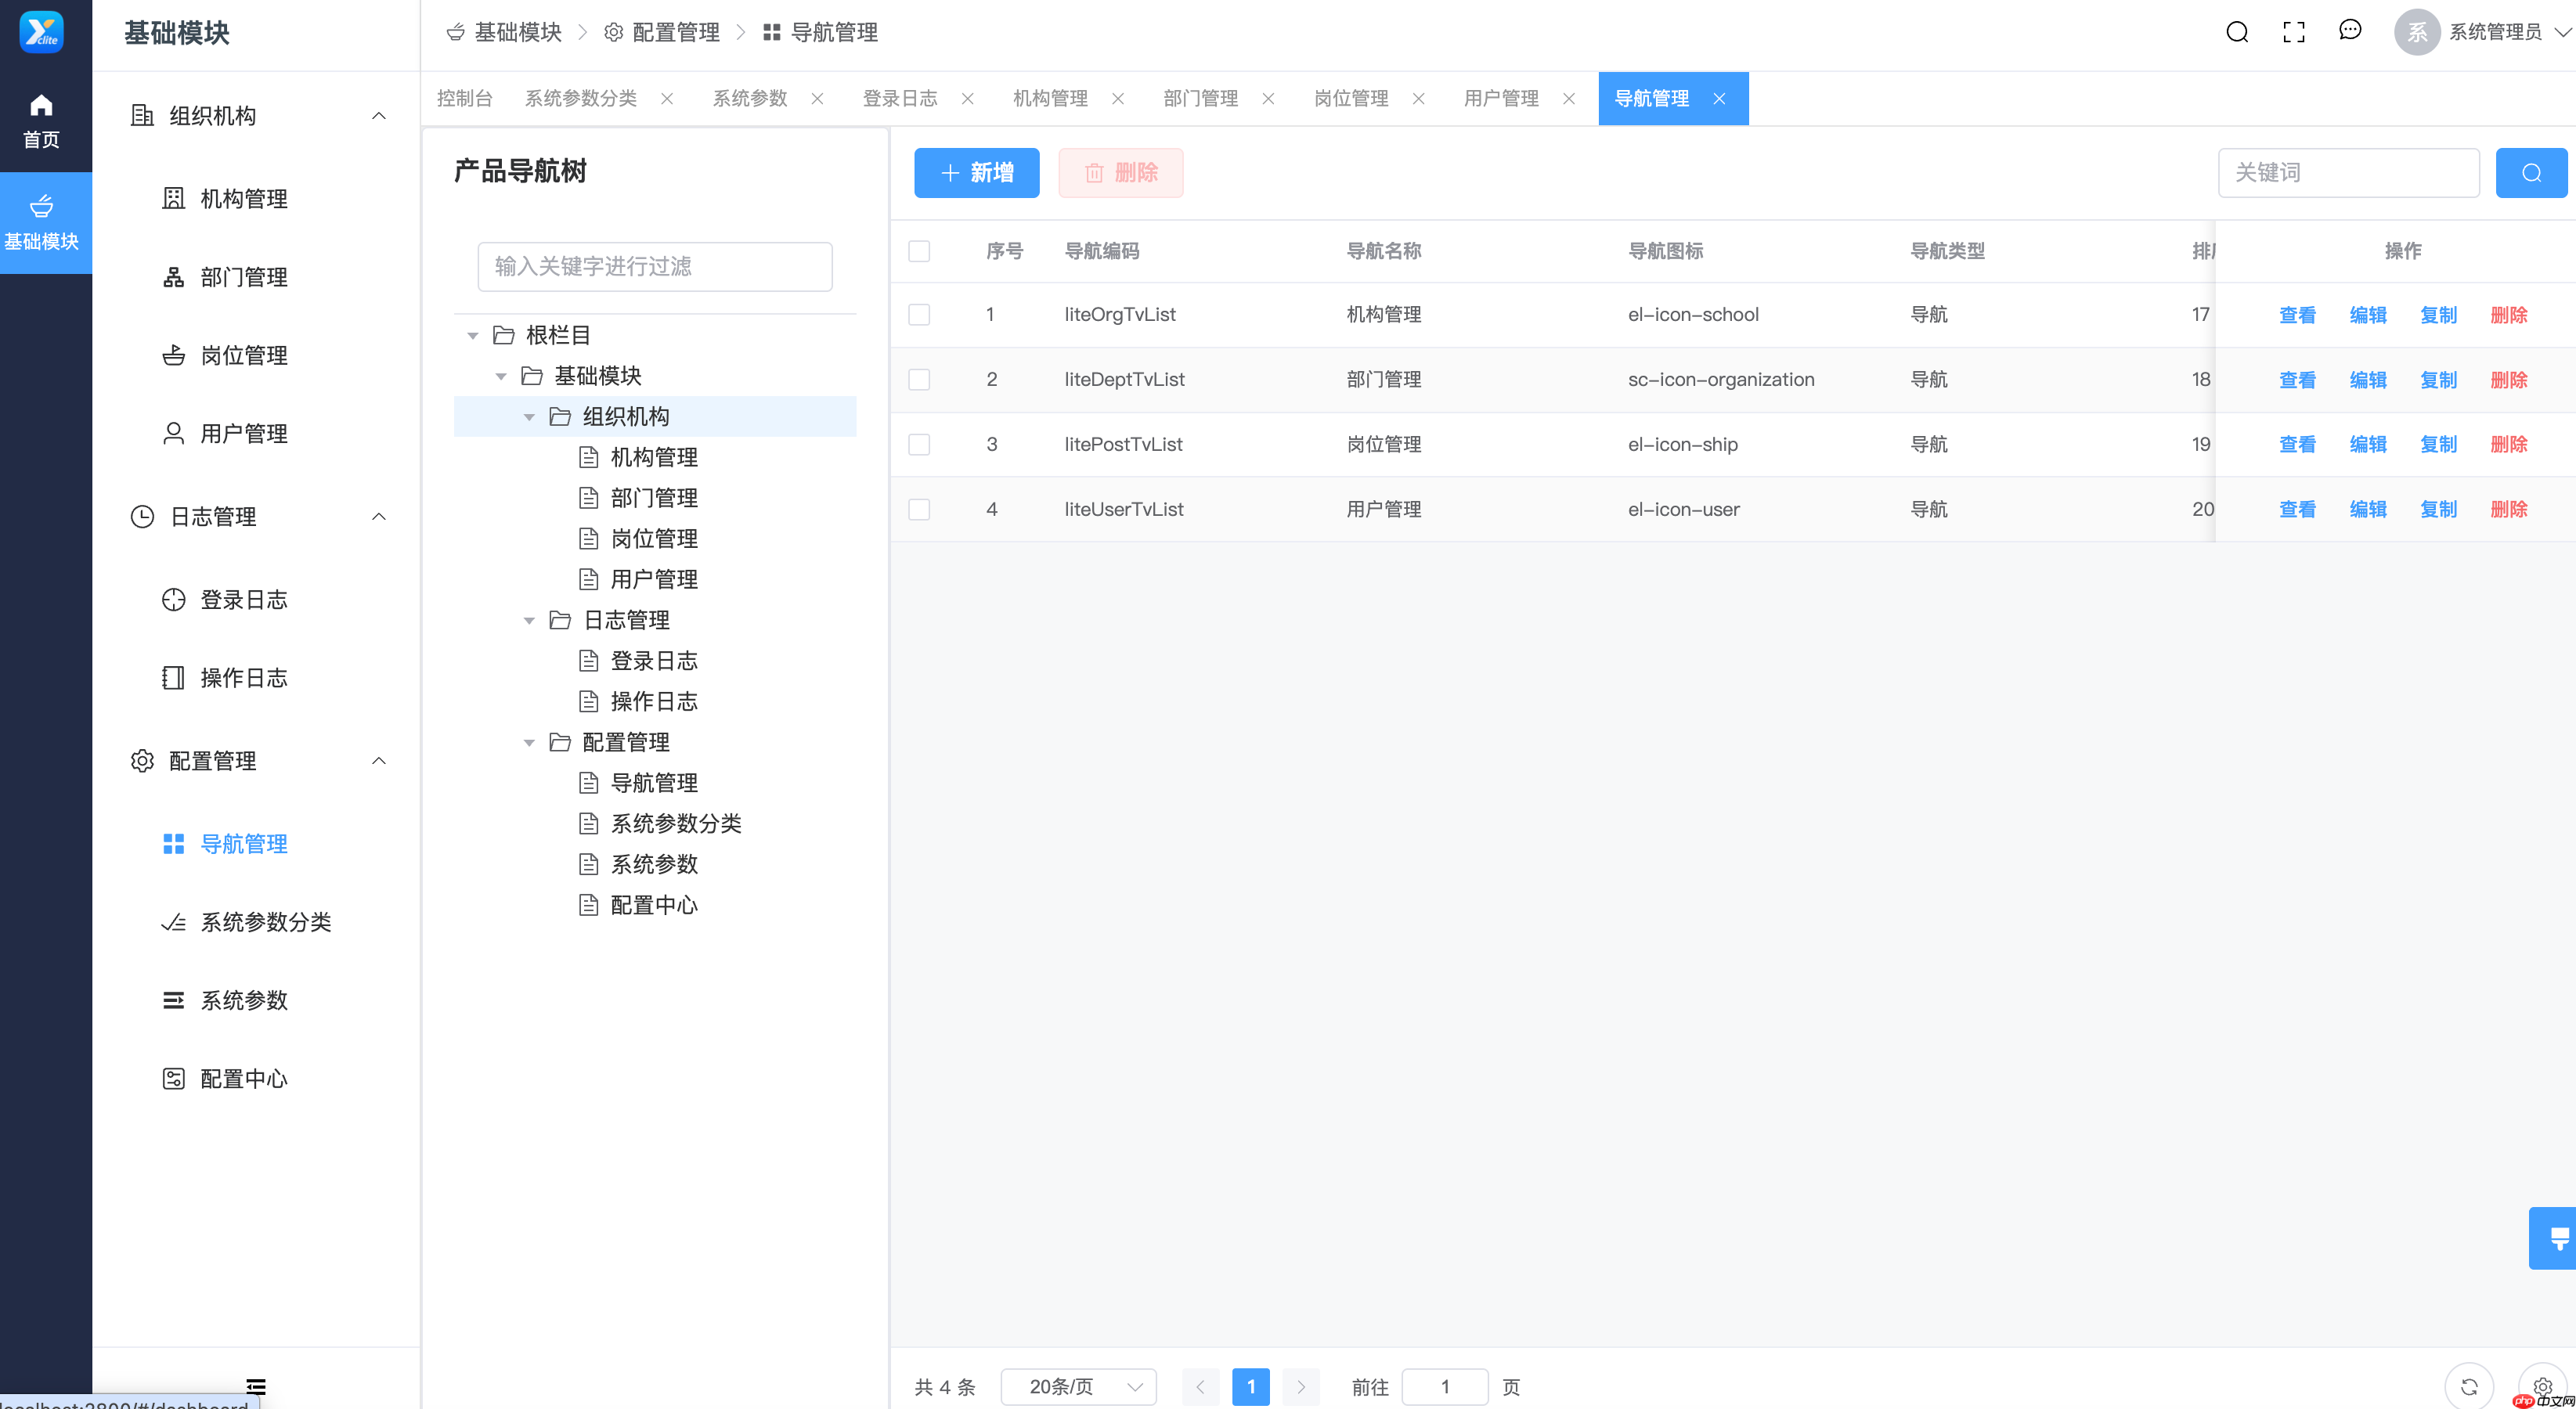
Task: Switch to the 系统参数 tab
Action: click(x=750, y=98)
